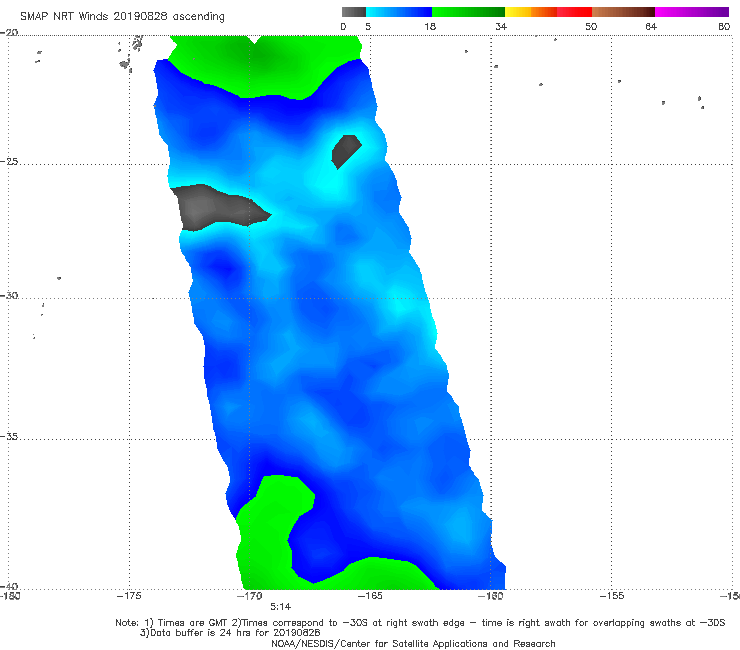Click the '5' label under the color bar
The image size is (740, 650).
(368, 26)
